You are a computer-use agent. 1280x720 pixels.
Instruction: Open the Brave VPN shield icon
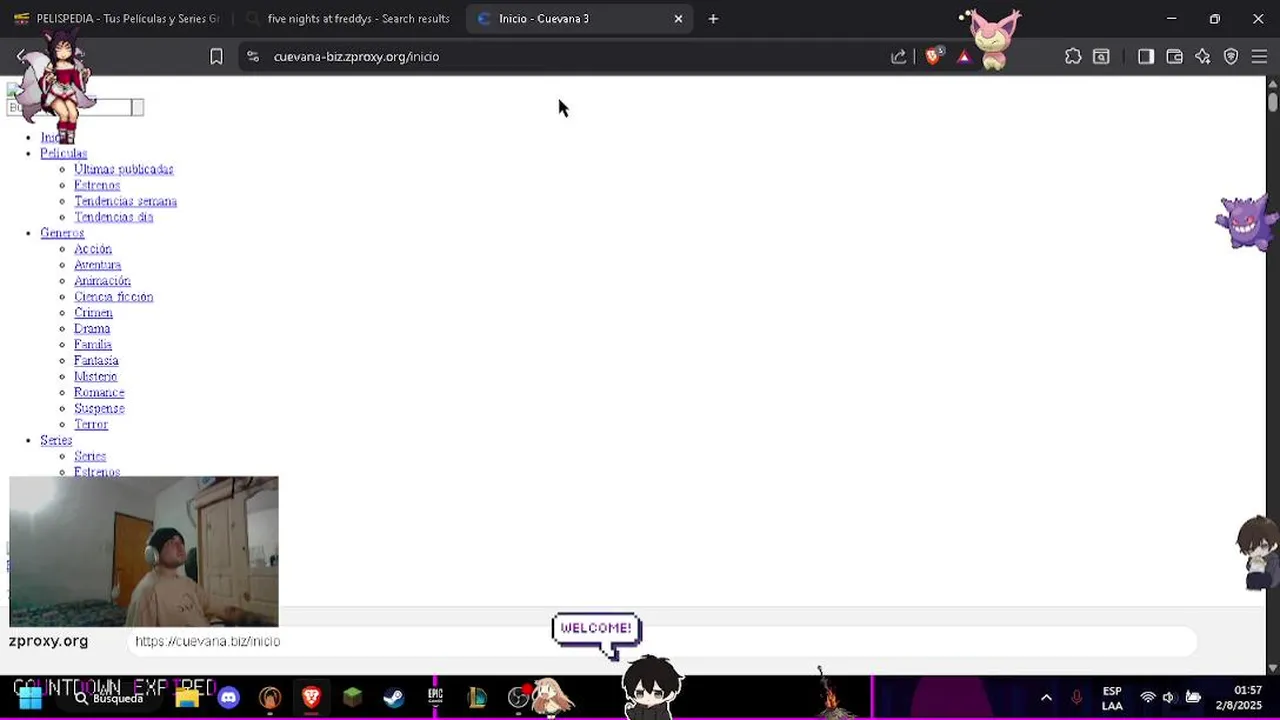coord(1231,57)
